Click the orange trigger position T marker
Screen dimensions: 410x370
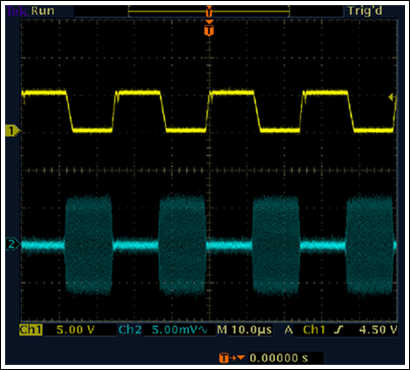point(209,28)
